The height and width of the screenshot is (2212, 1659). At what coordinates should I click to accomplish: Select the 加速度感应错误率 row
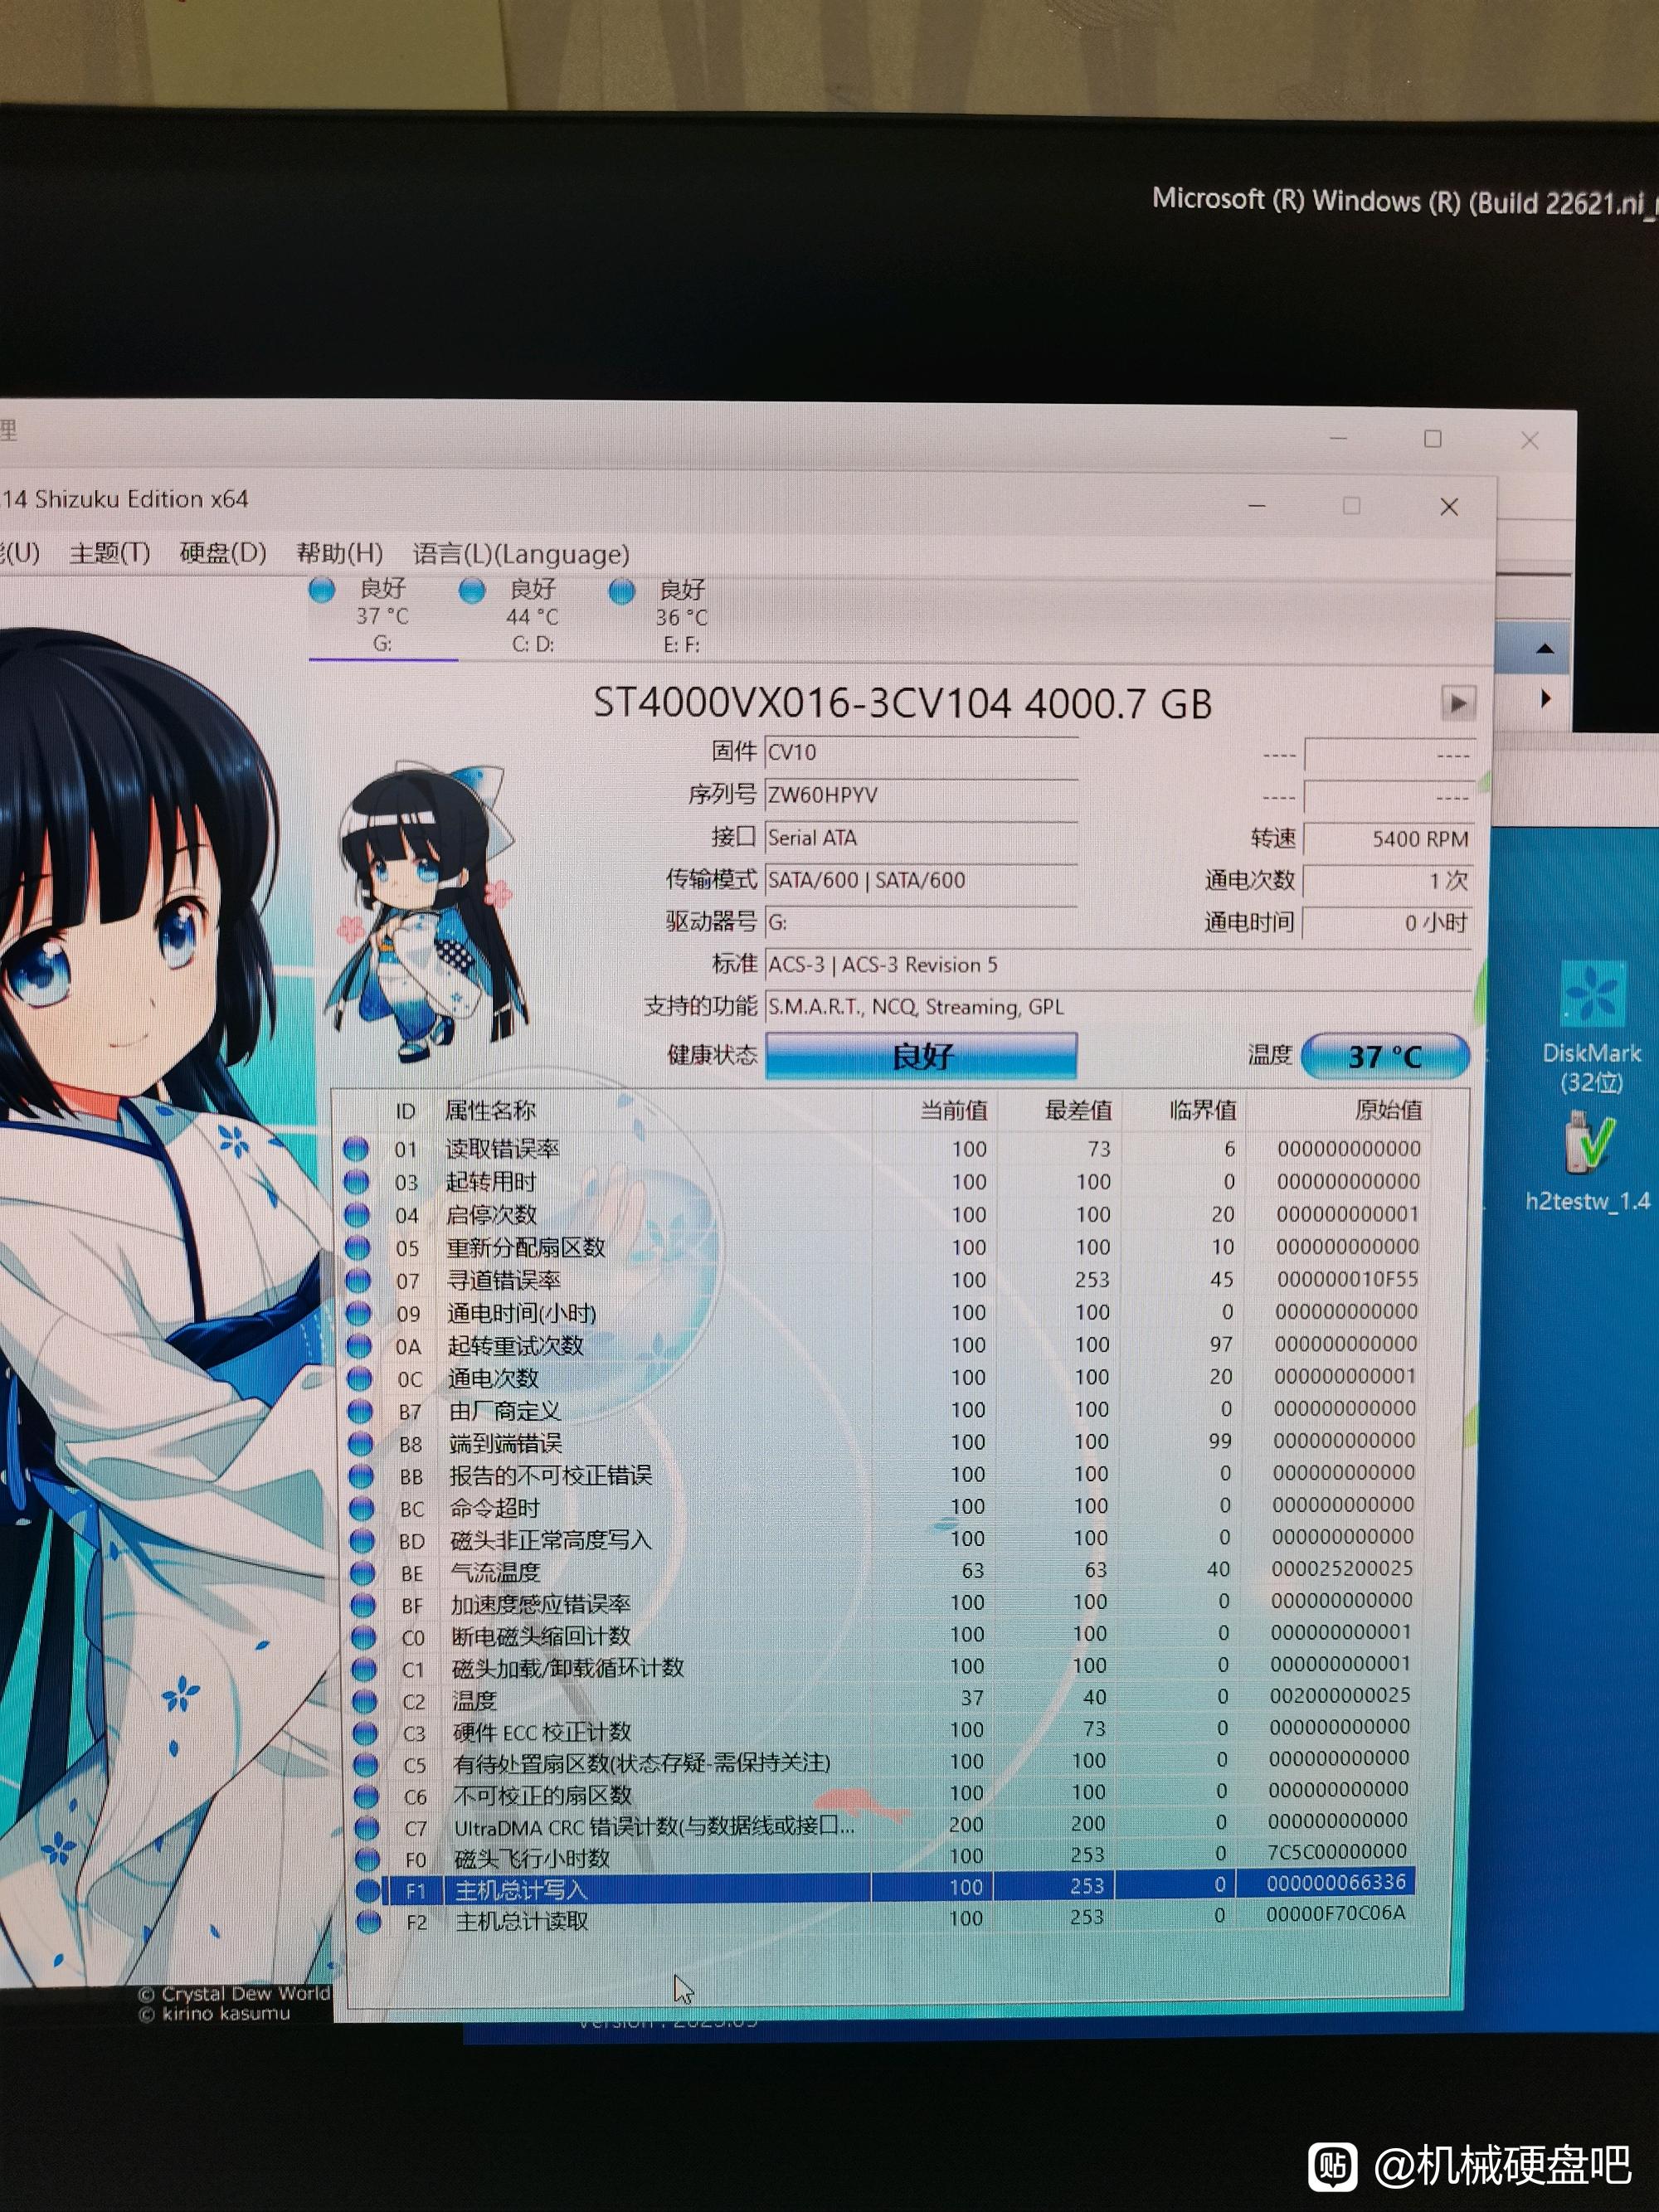(x=880, y=1604)
